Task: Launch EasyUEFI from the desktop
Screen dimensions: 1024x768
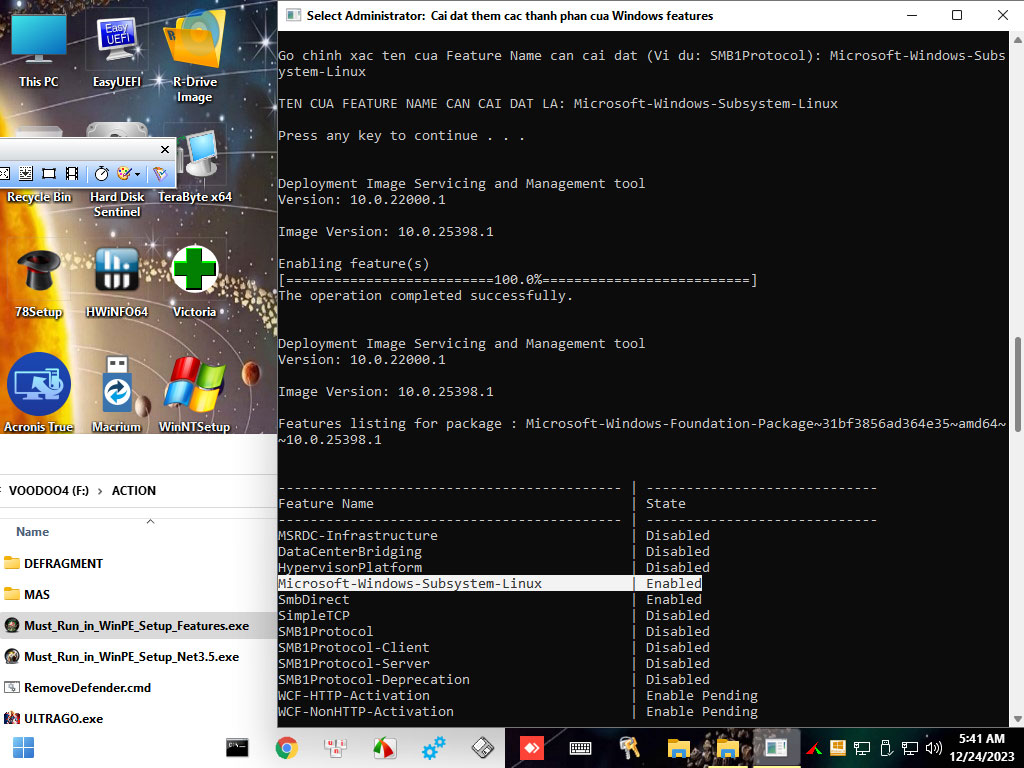Action: [117, 51]
